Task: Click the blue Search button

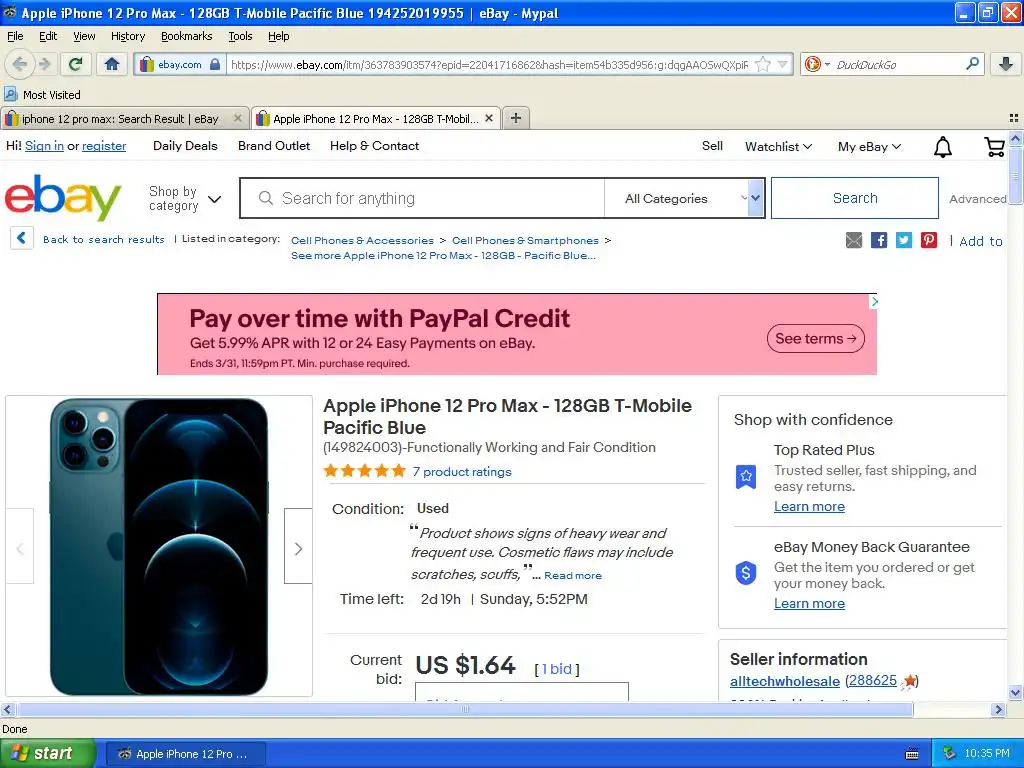Action: tap(855, 198)
